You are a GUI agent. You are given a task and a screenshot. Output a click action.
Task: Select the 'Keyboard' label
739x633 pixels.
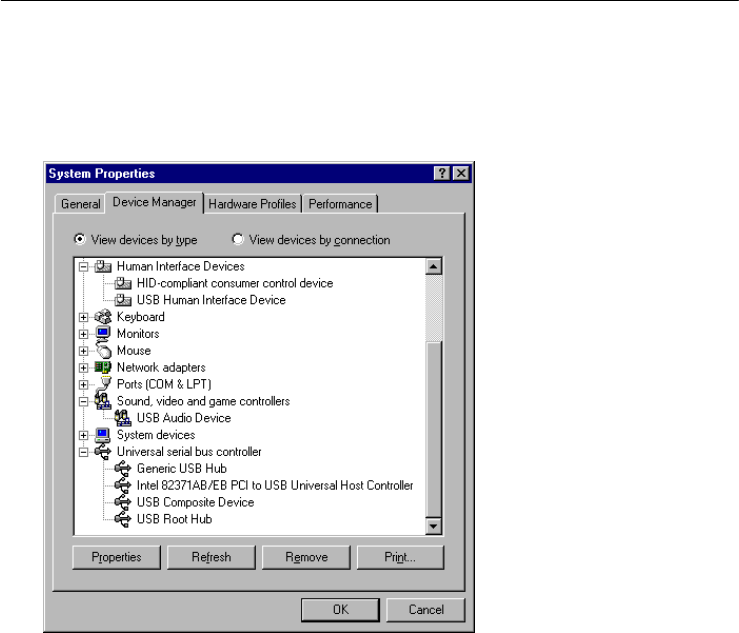pyautogui.click(x=140, y=317)
